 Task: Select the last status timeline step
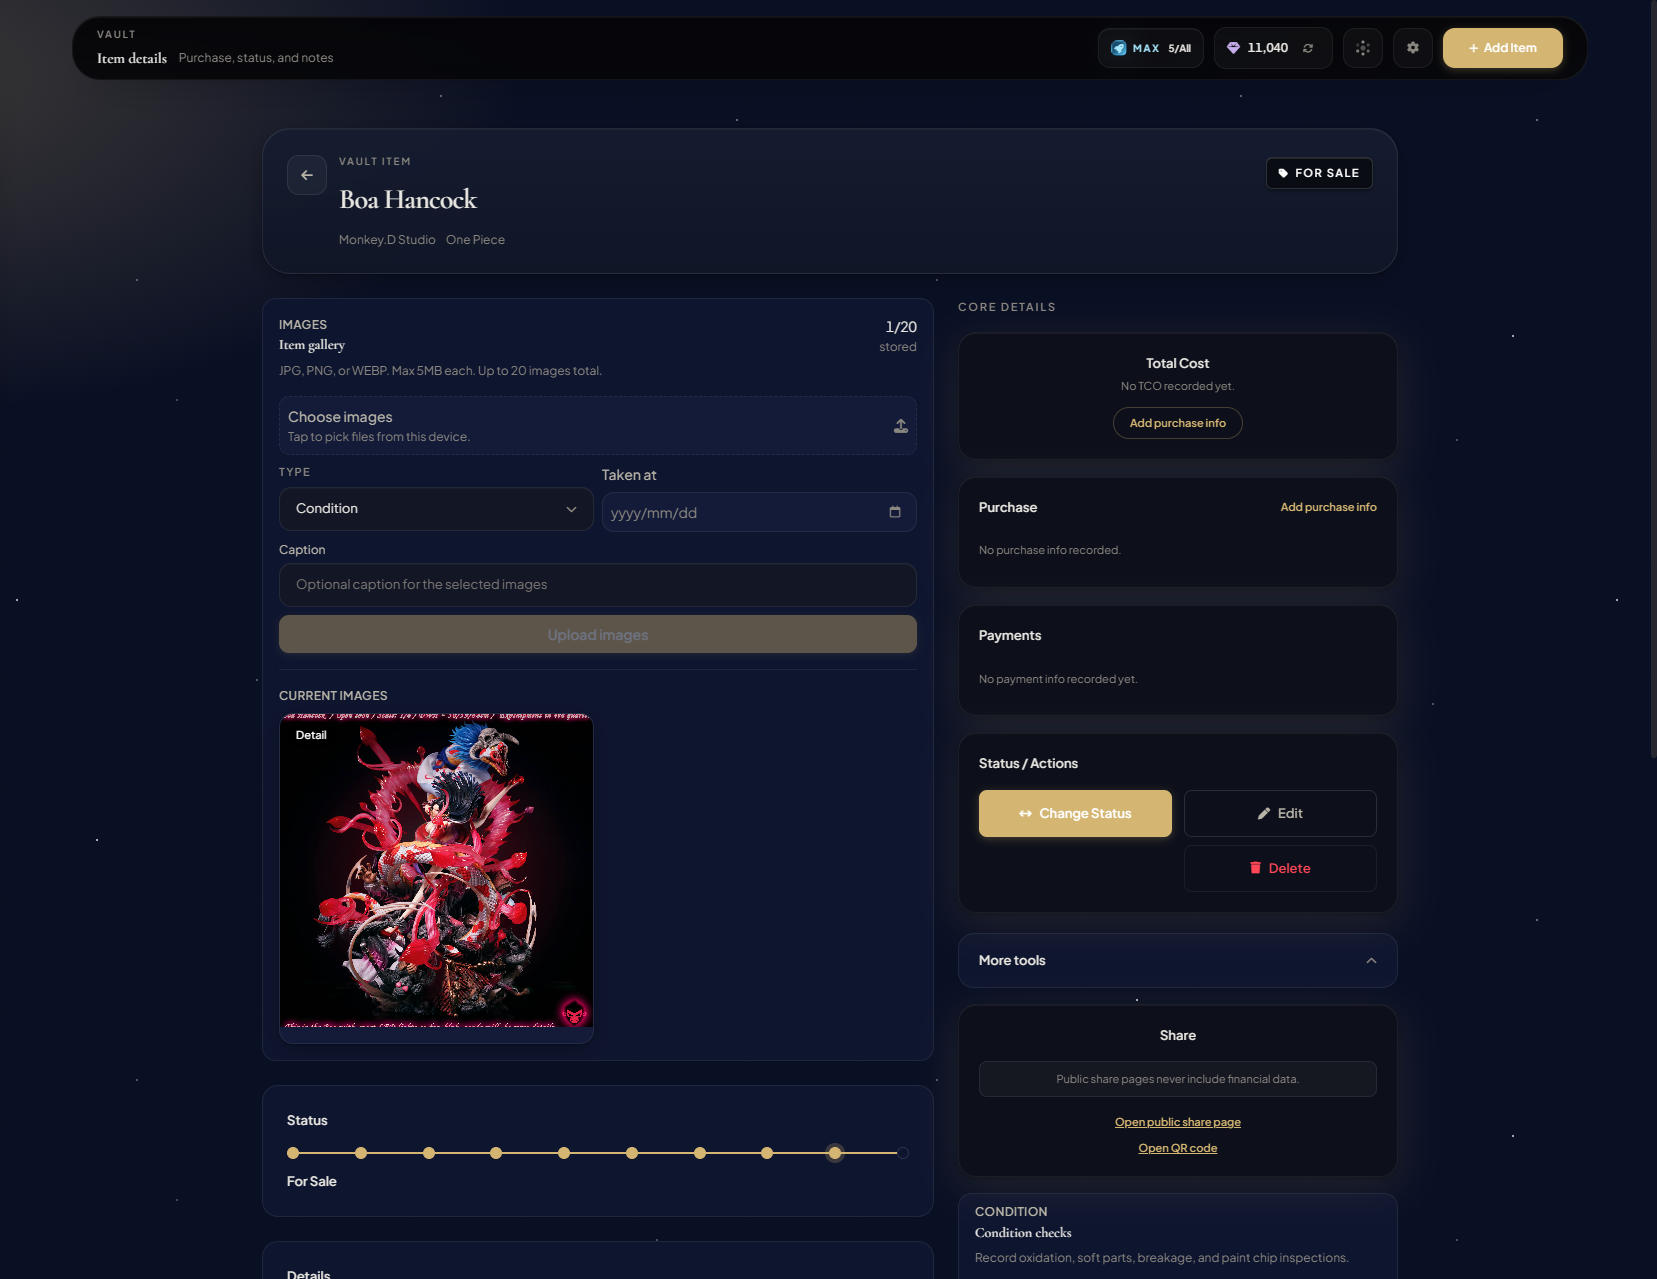(902, 1153)
